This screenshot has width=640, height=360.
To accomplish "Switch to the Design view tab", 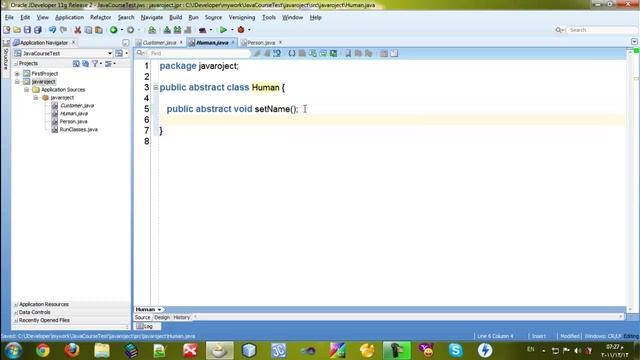I will [162, 318].
